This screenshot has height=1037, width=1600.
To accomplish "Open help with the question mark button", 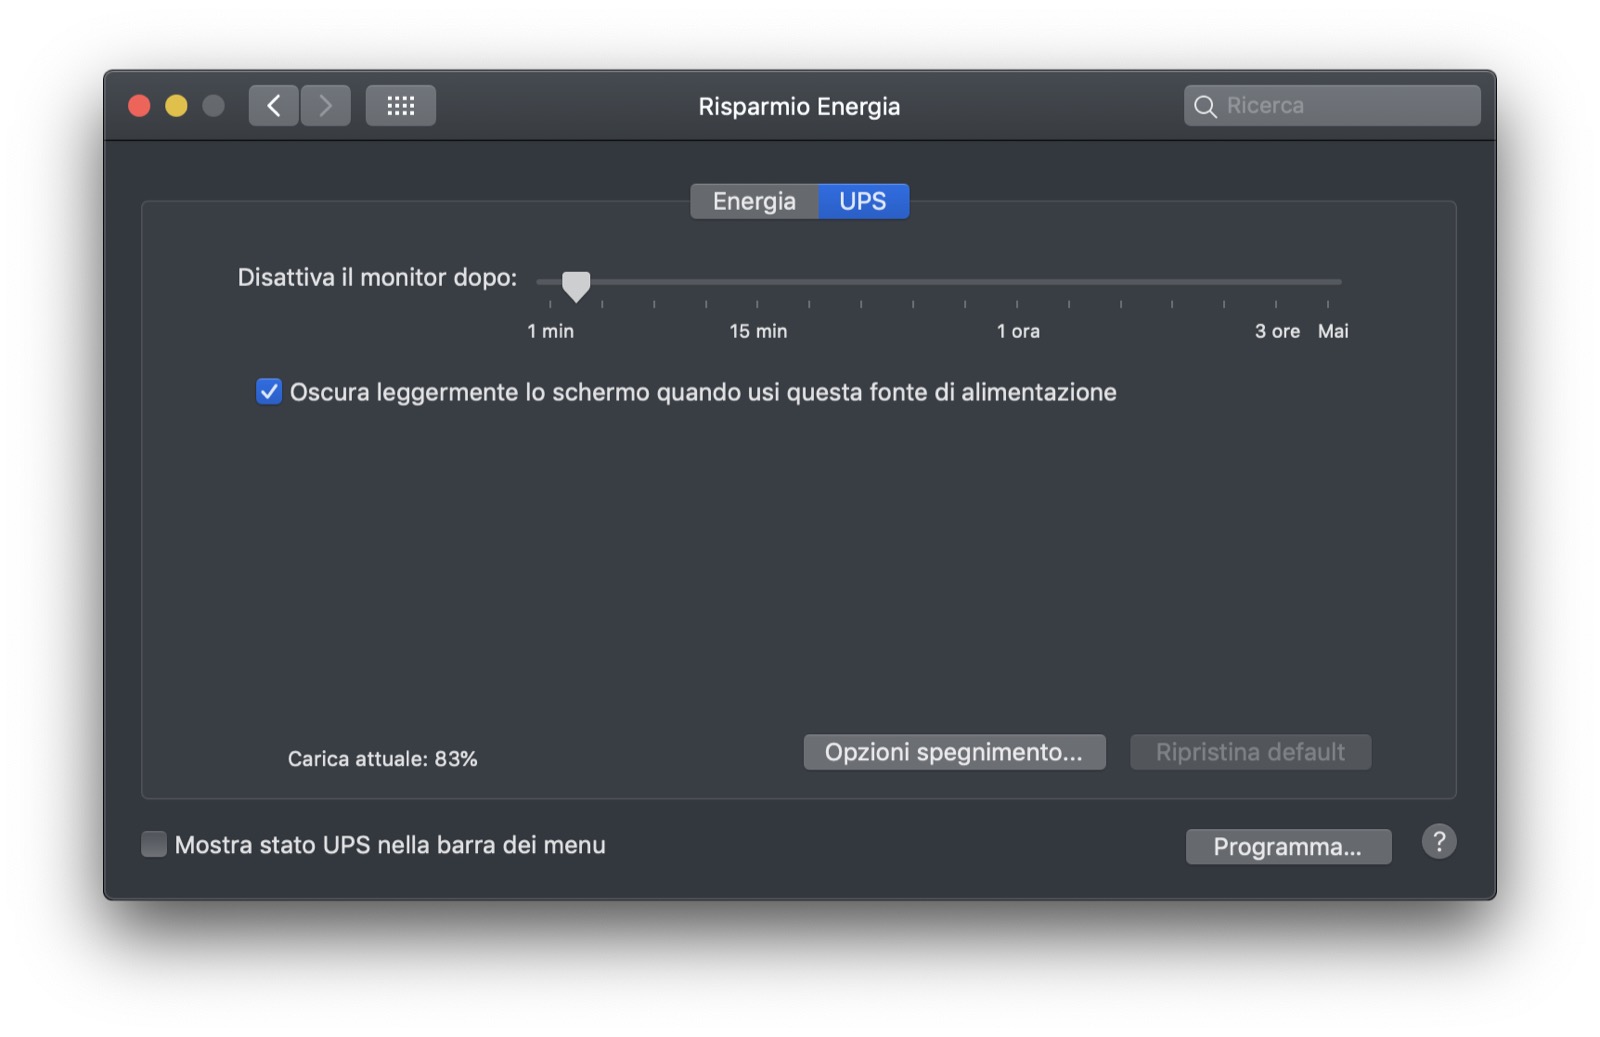I will 1438,842.
